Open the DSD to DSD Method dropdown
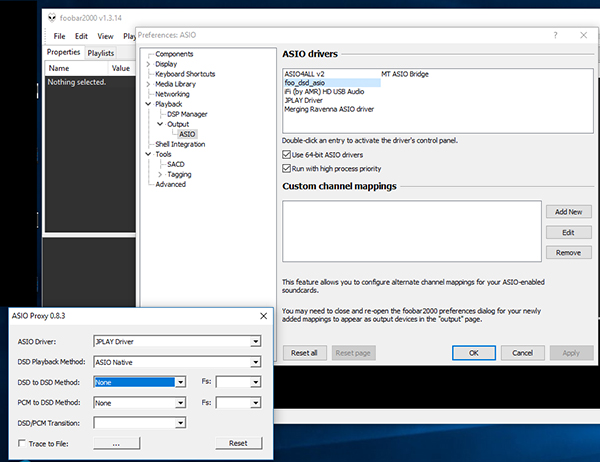This screenshot has width=600, height=462. pos(181,382)
